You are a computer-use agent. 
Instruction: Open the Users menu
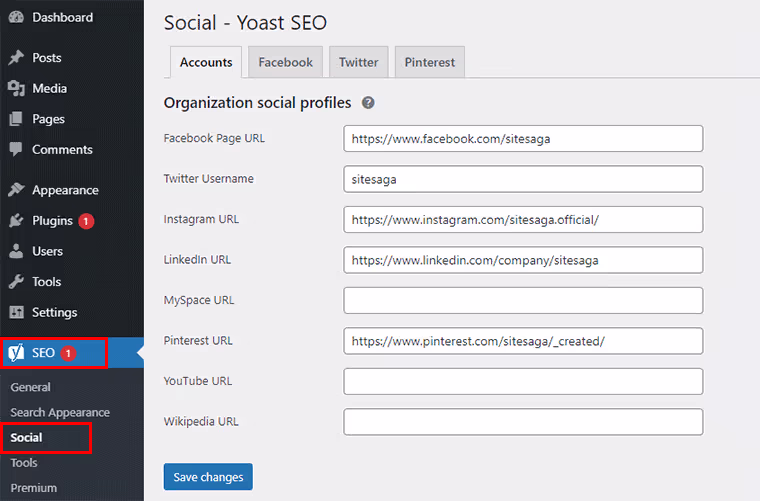[48, 251]
